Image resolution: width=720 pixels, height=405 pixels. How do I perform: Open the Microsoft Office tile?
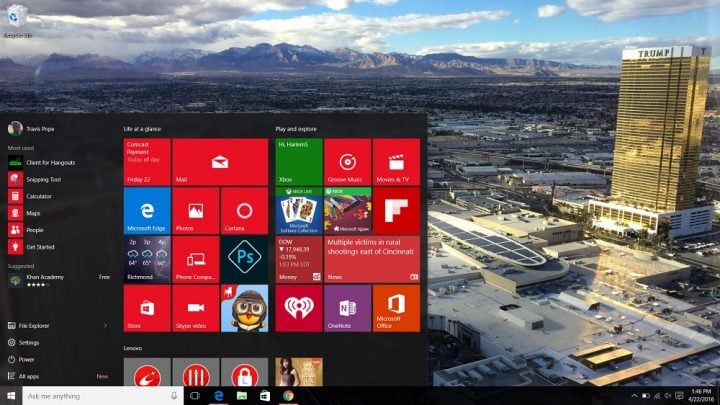396,308
